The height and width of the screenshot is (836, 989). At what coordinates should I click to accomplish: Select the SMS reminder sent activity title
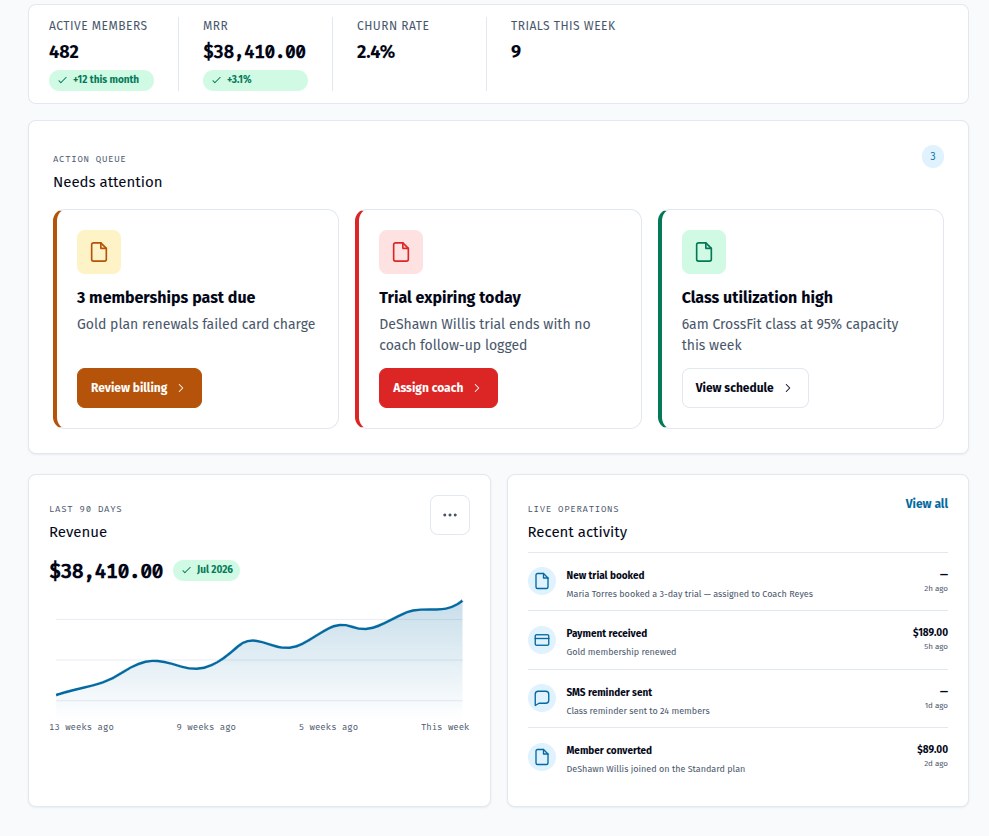pos(609,692)
